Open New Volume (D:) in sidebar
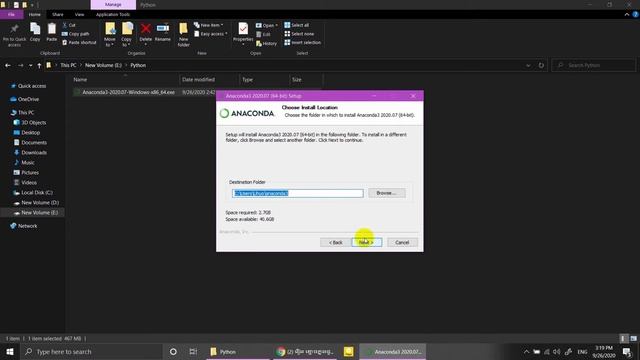Screen dimensions: 640x360 [40, 202]
